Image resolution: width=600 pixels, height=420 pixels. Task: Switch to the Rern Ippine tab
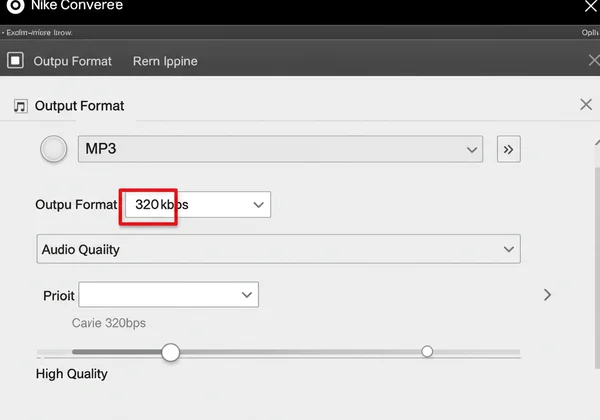pos(165,61)
